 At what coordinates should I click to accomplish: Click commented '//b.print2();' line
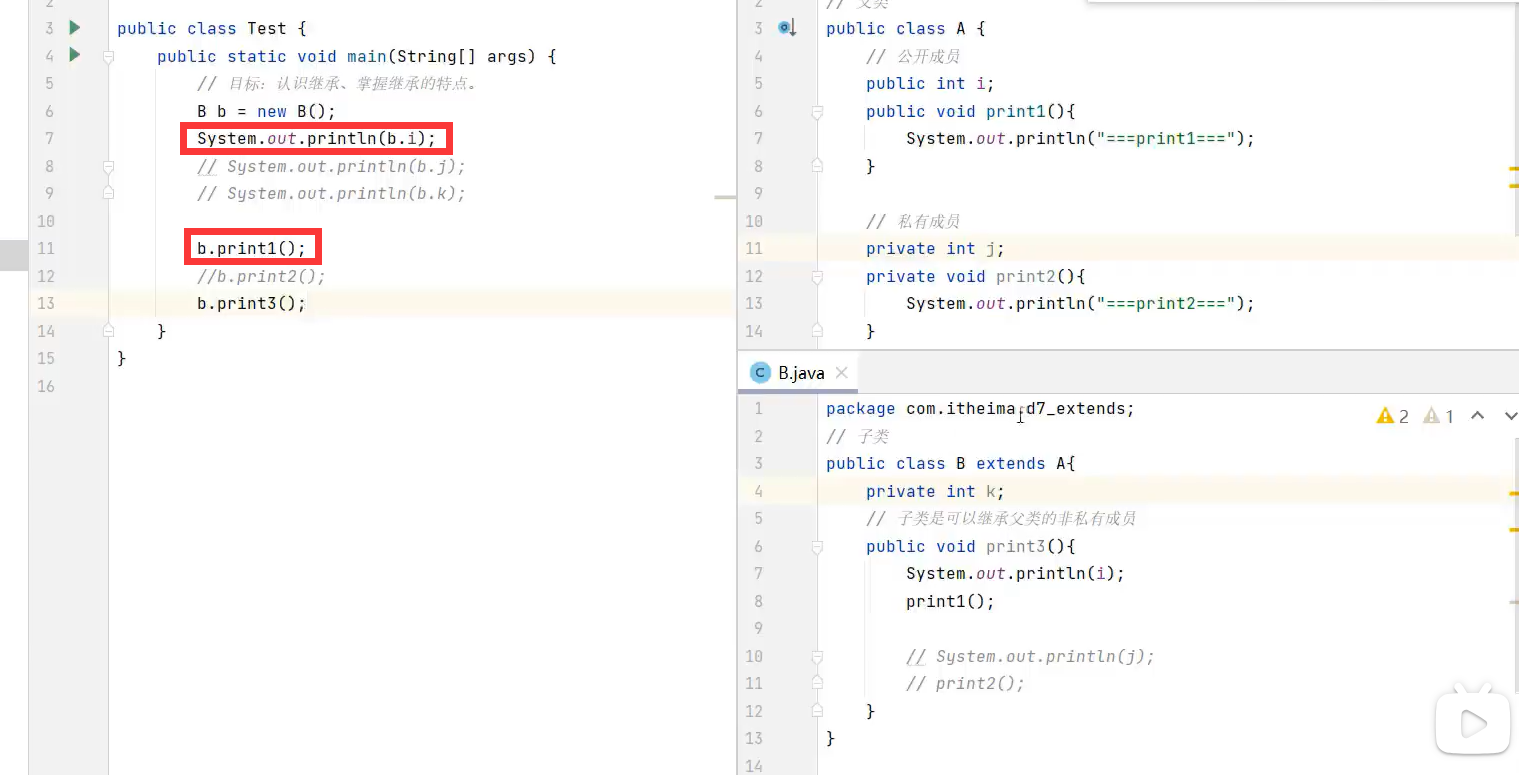point(261,276)
